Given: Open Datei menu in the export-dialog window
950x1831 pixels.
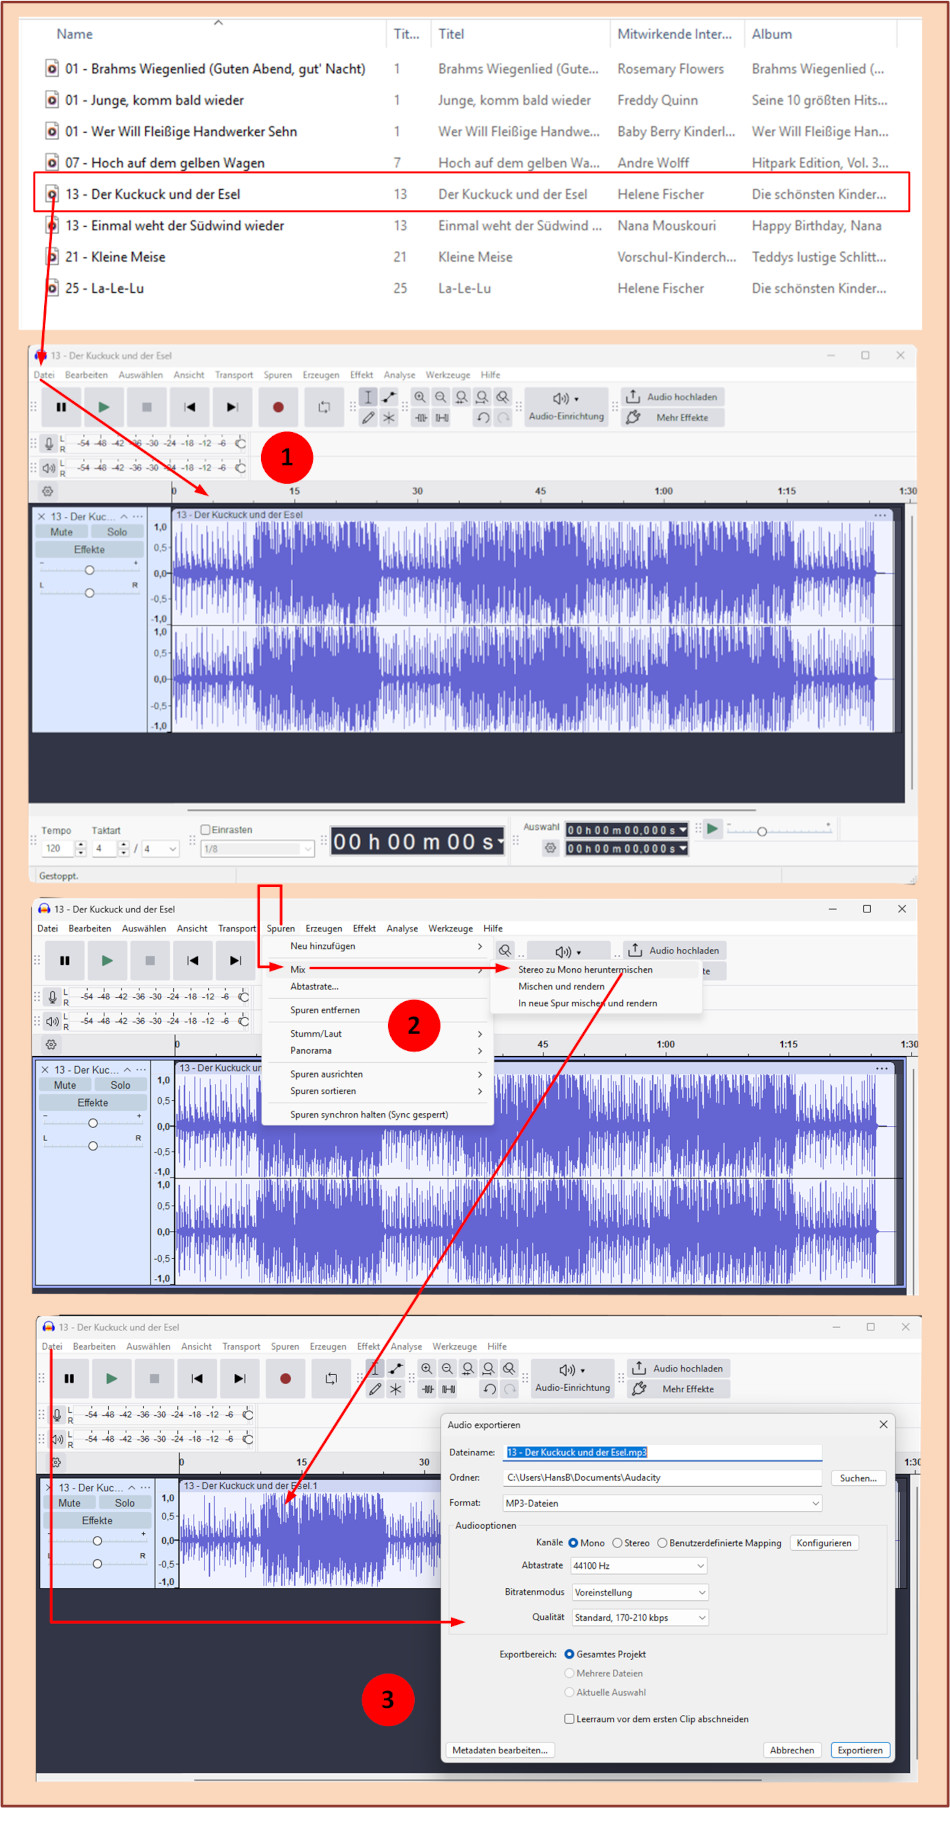Looking at the screenshot, I should point(52,1347).
